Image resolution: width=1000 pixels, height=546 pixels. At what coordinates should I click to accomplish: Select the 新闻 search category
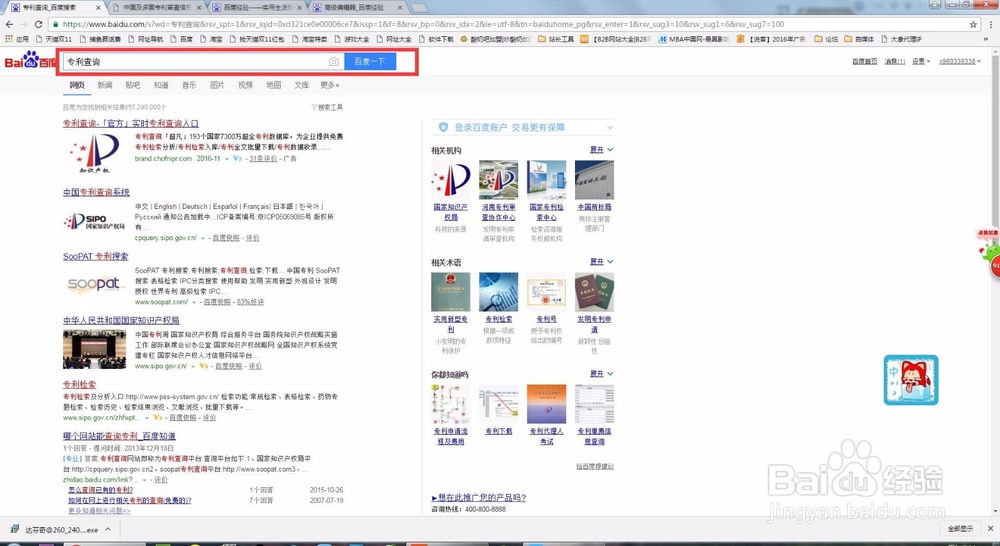click(105, 85)
